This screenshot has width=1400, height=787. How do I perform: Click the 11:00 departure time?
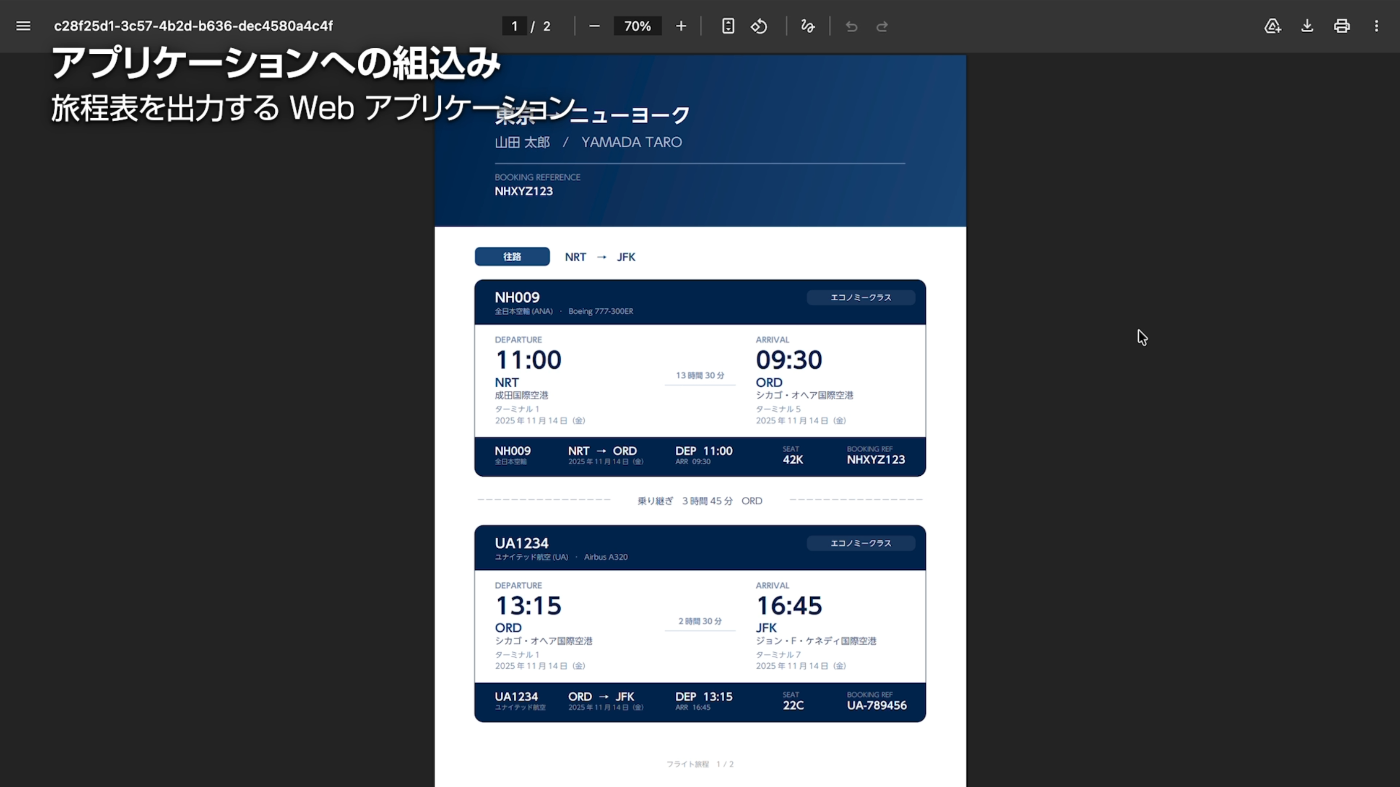(x=528, y=360)
